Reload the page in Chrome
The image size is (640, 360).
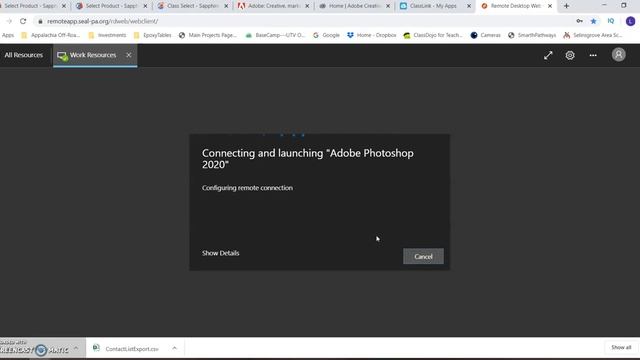23,21
